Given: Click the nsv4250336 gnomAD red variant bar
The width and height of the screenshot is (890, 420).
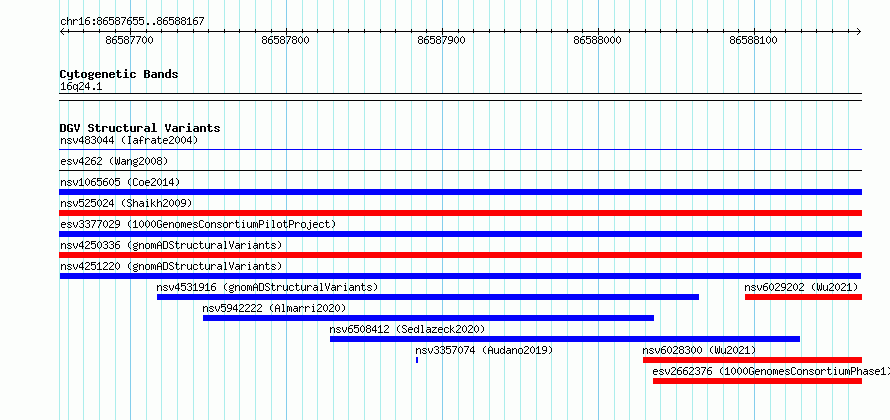Looking at the screenshot, I should [x=460, y=255].
